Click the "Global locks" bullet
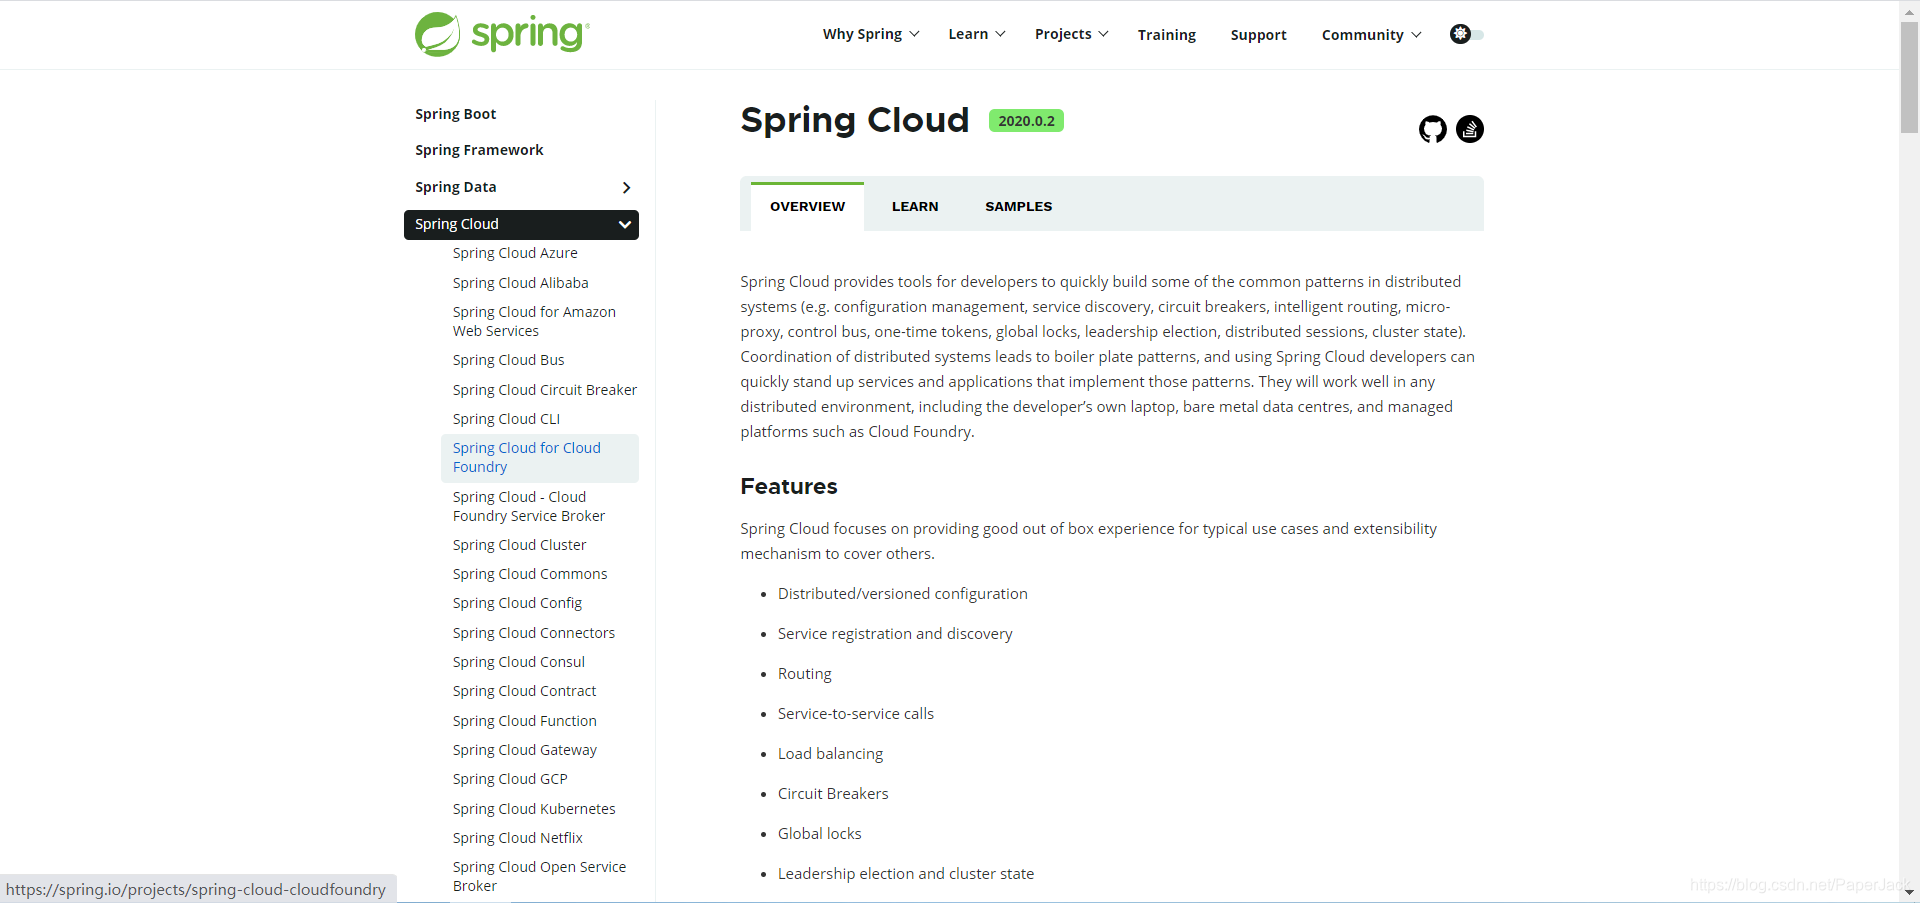Viewport: 1920px width, 903px height. 819,834
